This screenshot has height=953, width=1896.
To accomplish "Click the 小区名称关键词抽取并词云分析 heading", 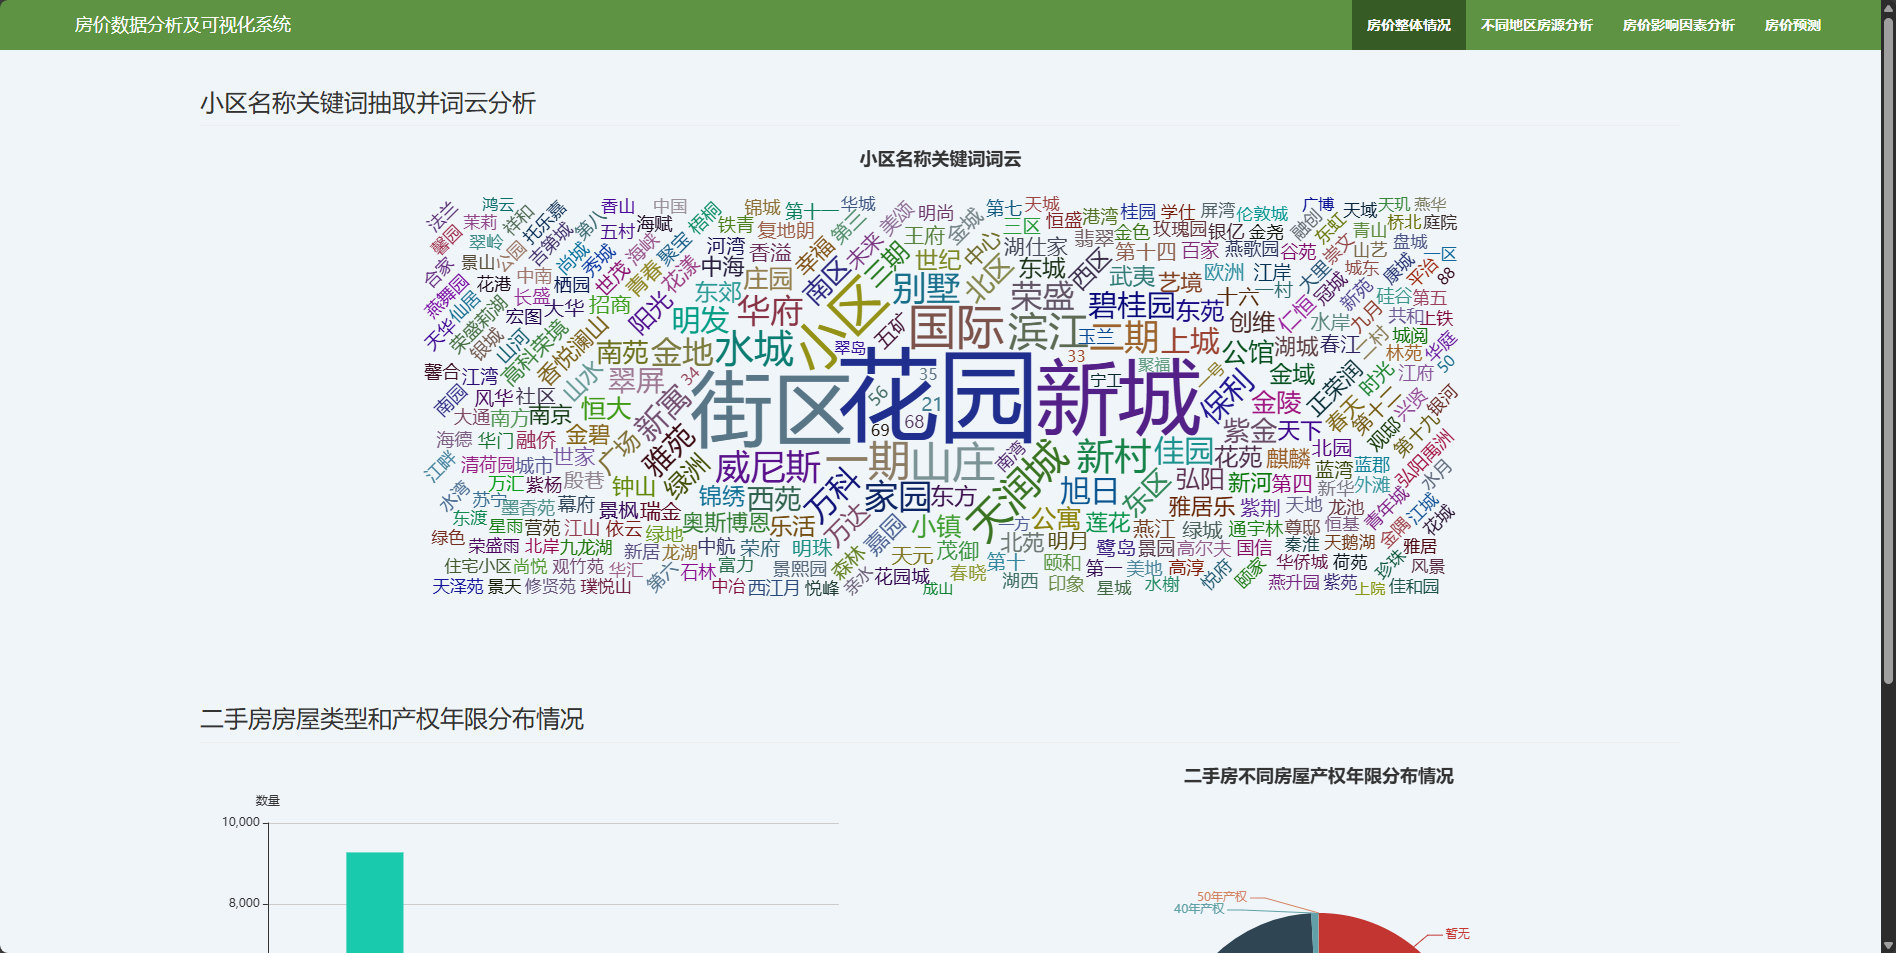I will point(368,103).
